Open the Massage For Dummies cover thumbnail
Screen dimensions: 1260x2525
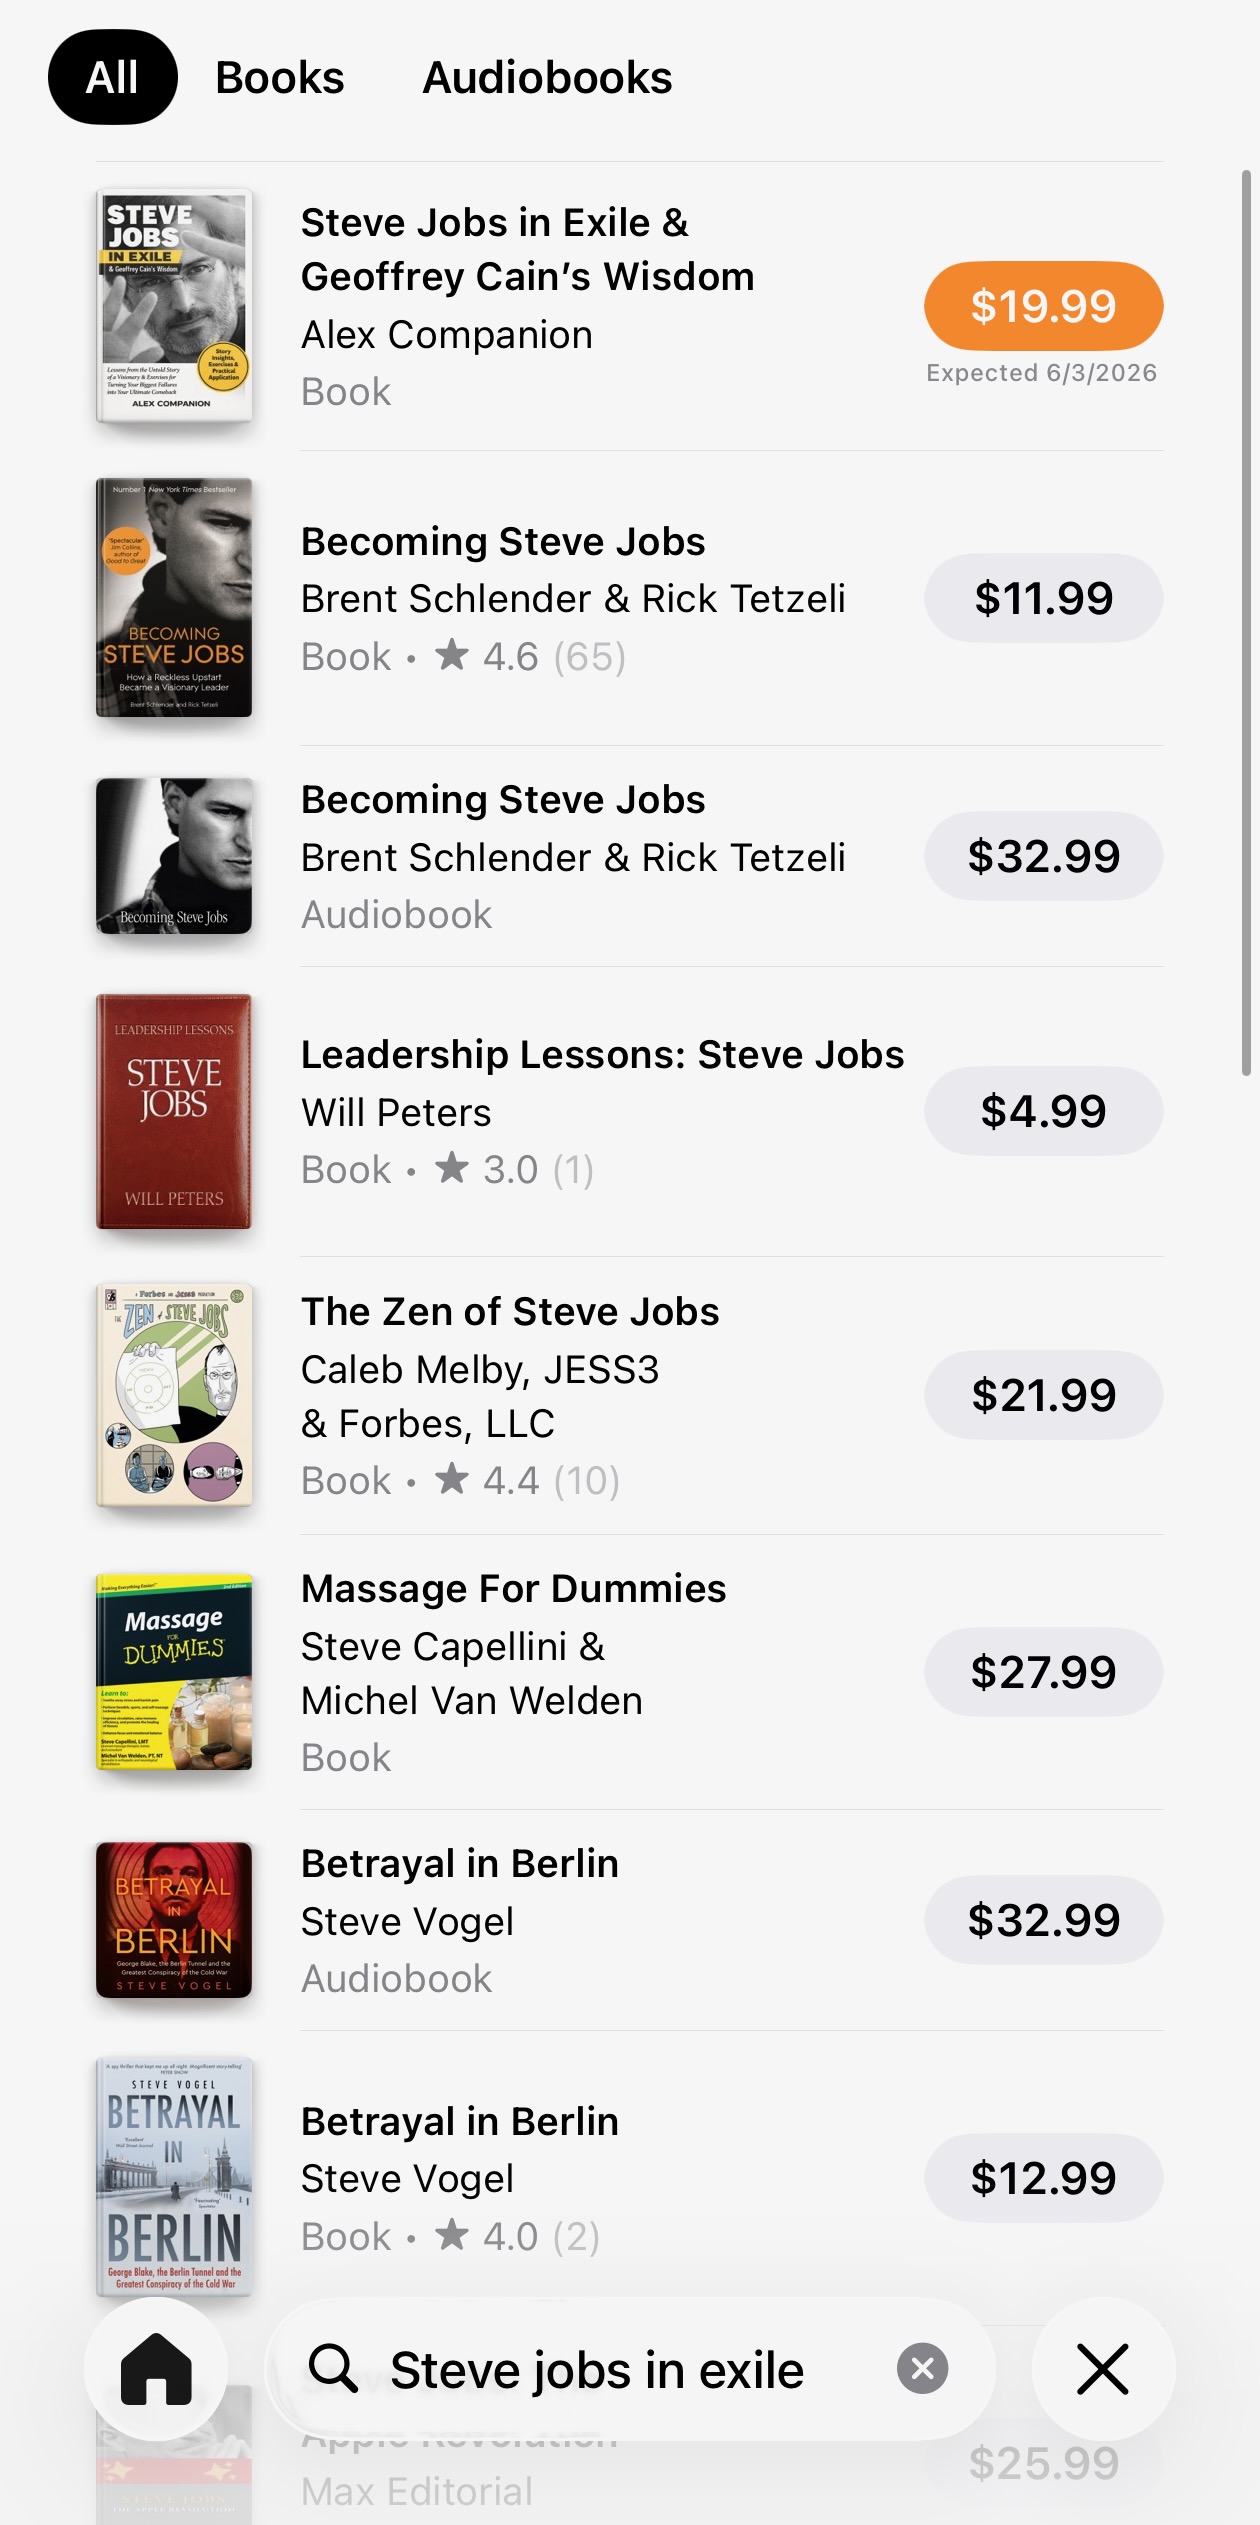tap(175, 1672)
